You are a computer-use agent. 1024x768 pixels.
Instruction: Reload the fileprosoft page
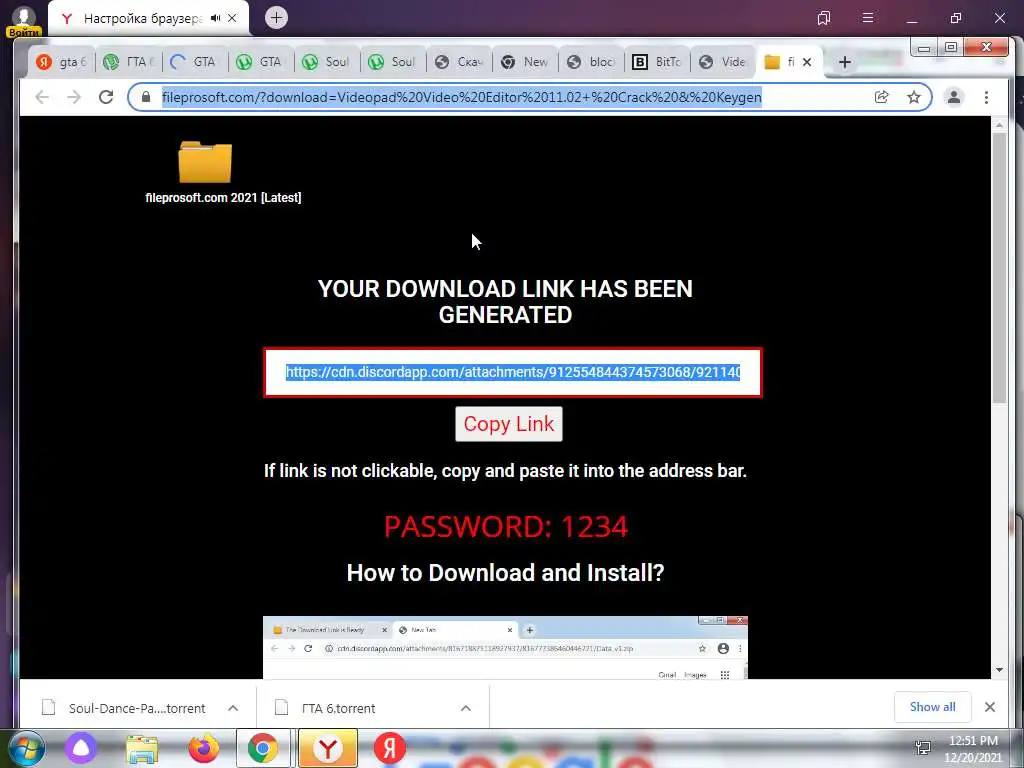106,97
